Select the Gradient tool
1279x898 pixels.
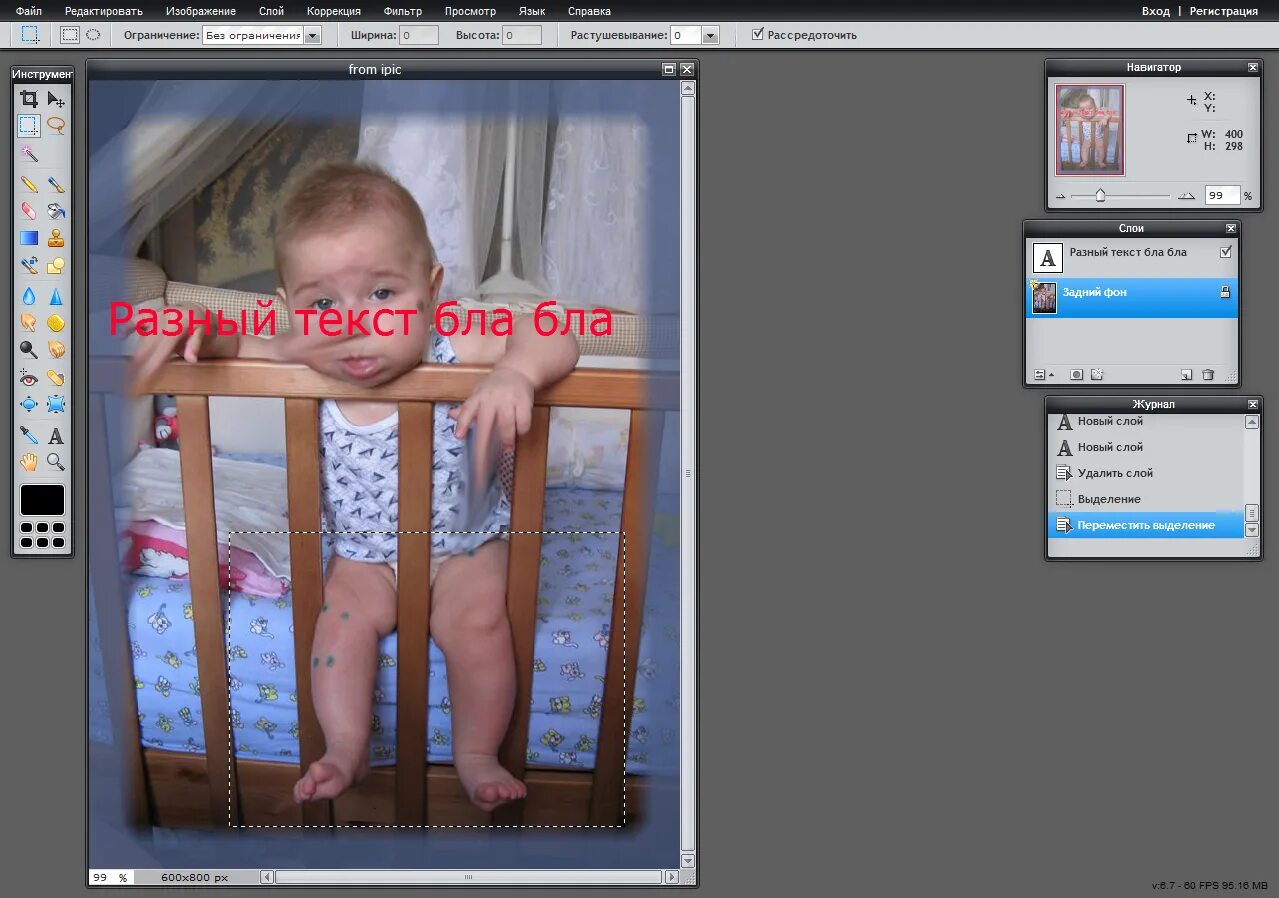coord(29,238)
